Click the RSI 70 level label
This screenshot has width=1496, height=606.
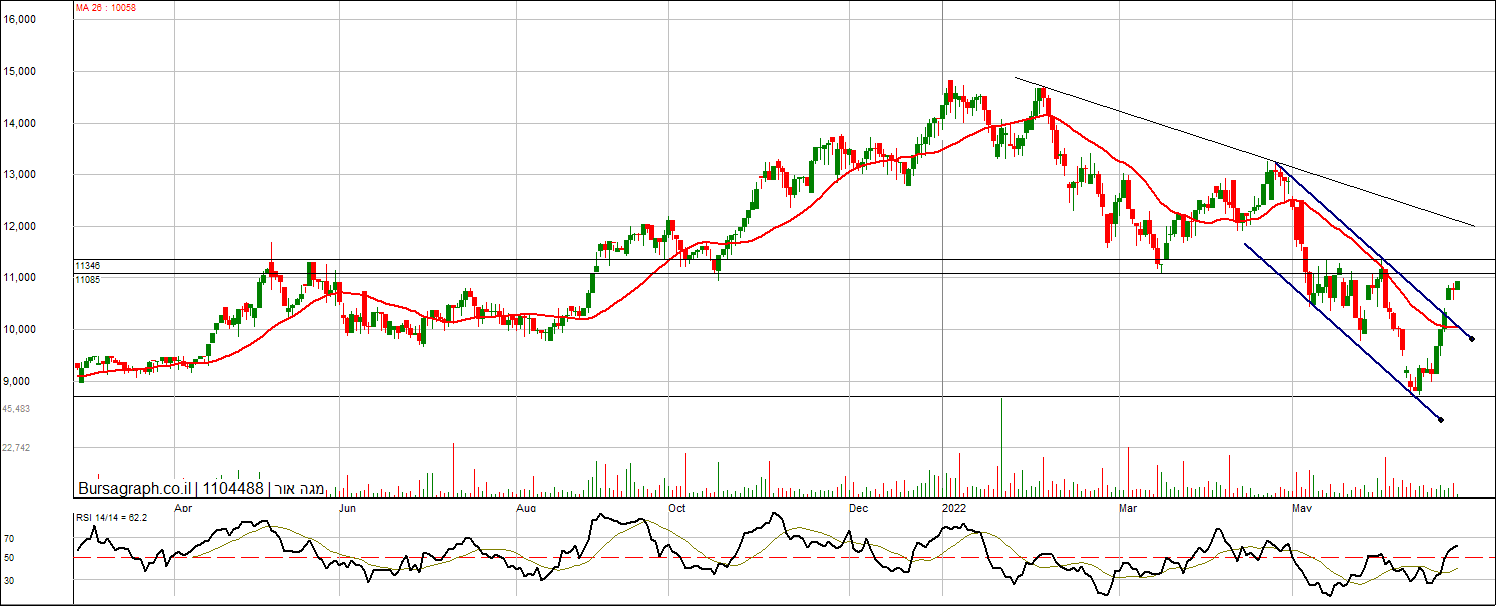pos(8,538)
